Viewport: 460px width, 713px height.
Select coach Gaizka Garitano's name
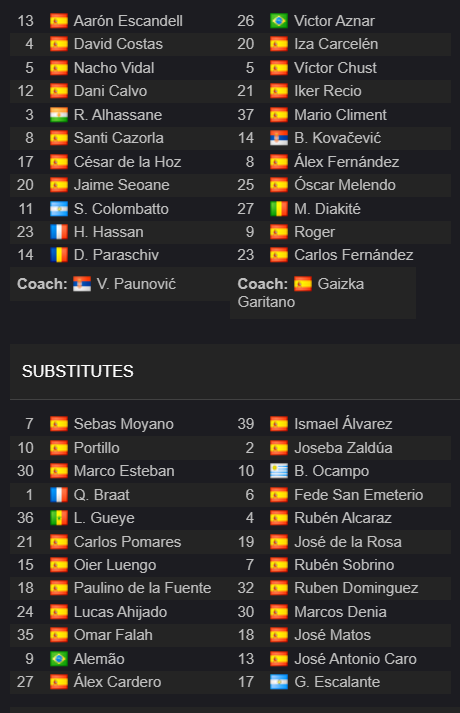301,293
